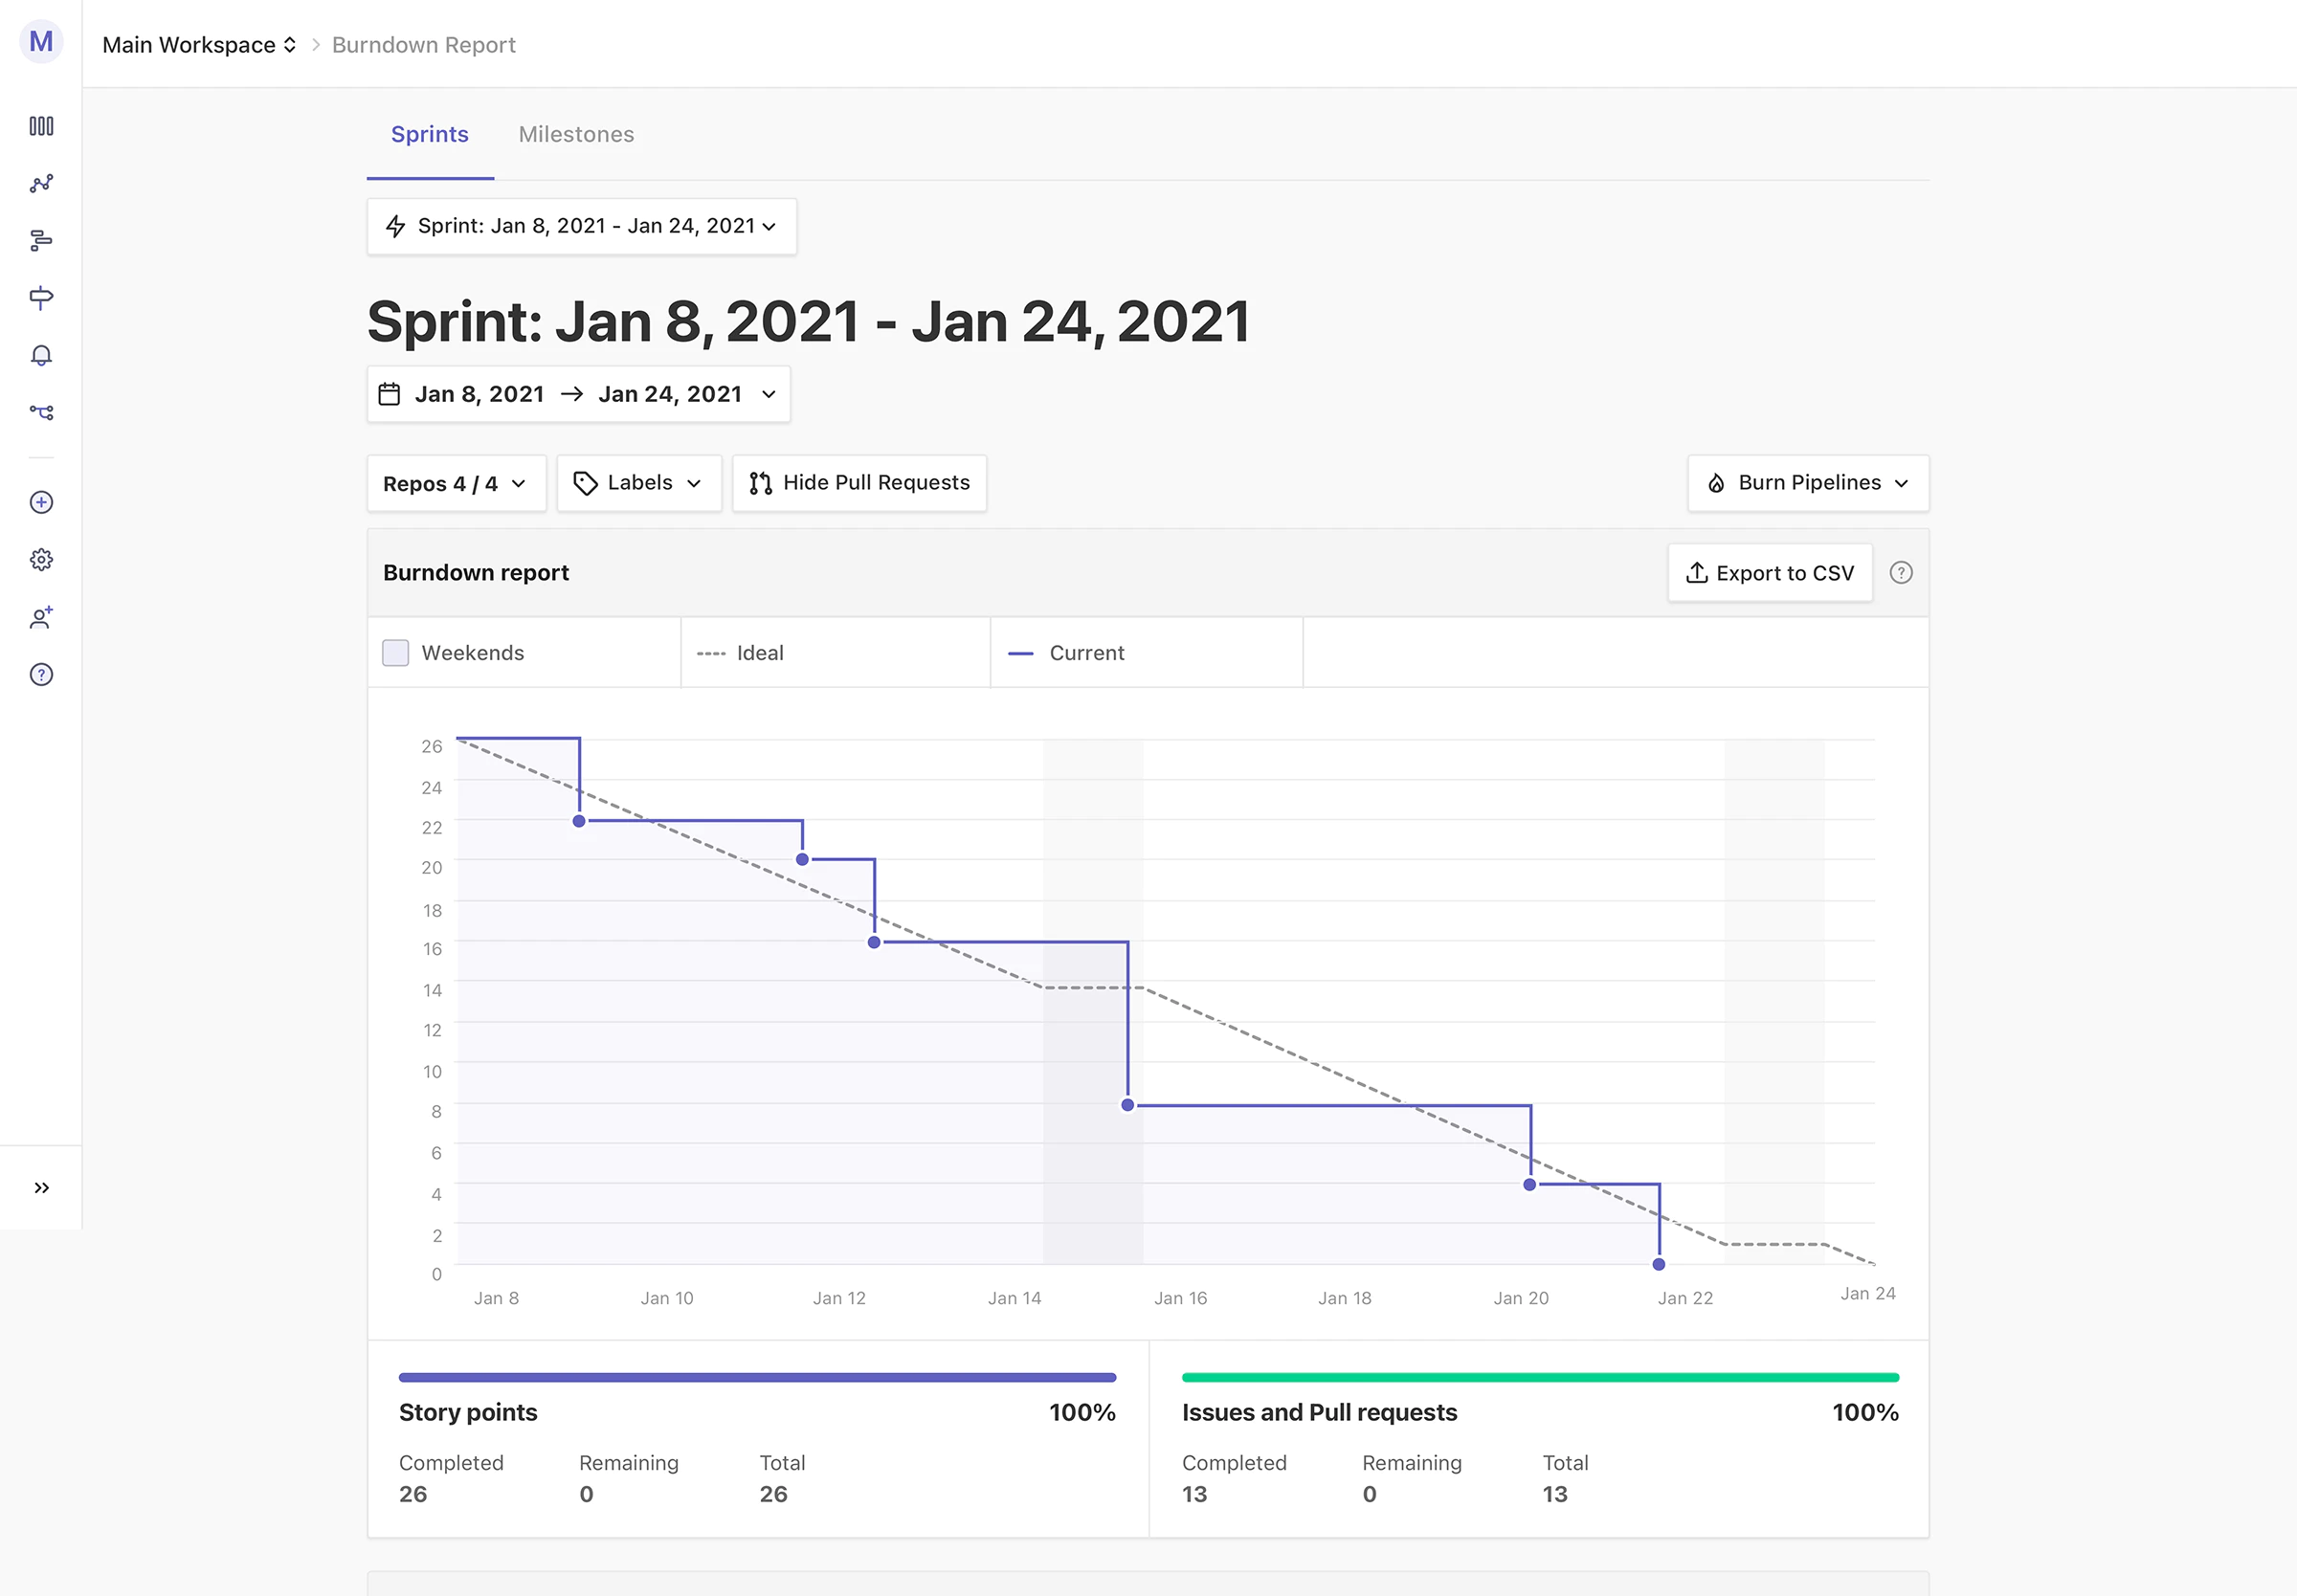Open the Sprint selector dropdown
2297x1596 pixels.
tap(582, 226)
